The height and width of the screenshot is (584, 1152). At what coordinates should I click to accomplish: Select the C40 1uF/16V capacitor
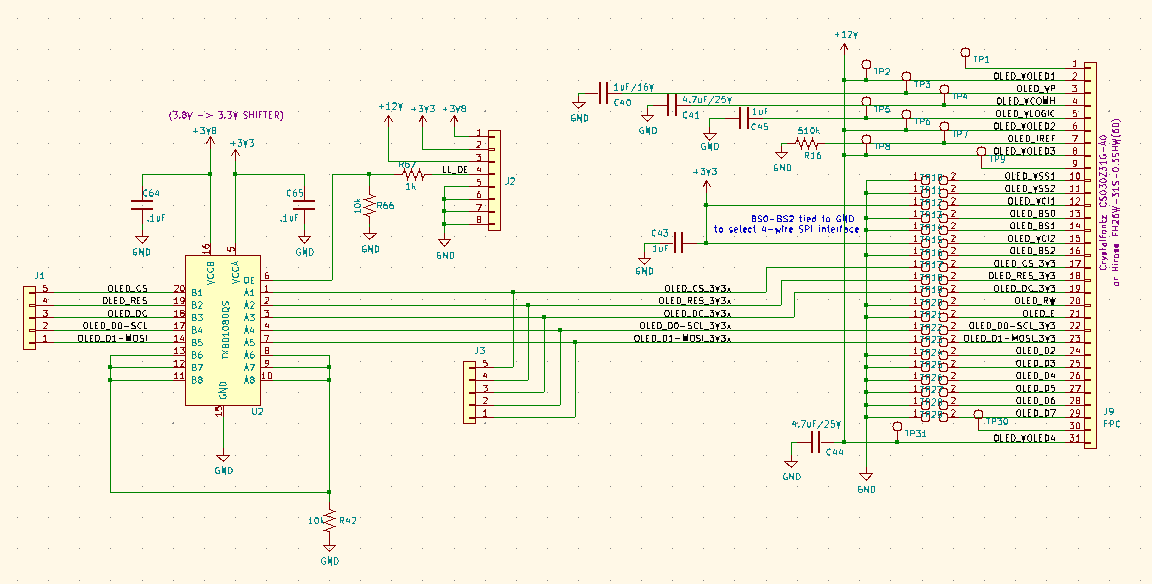pyautogui.click(x=603, y=93)
